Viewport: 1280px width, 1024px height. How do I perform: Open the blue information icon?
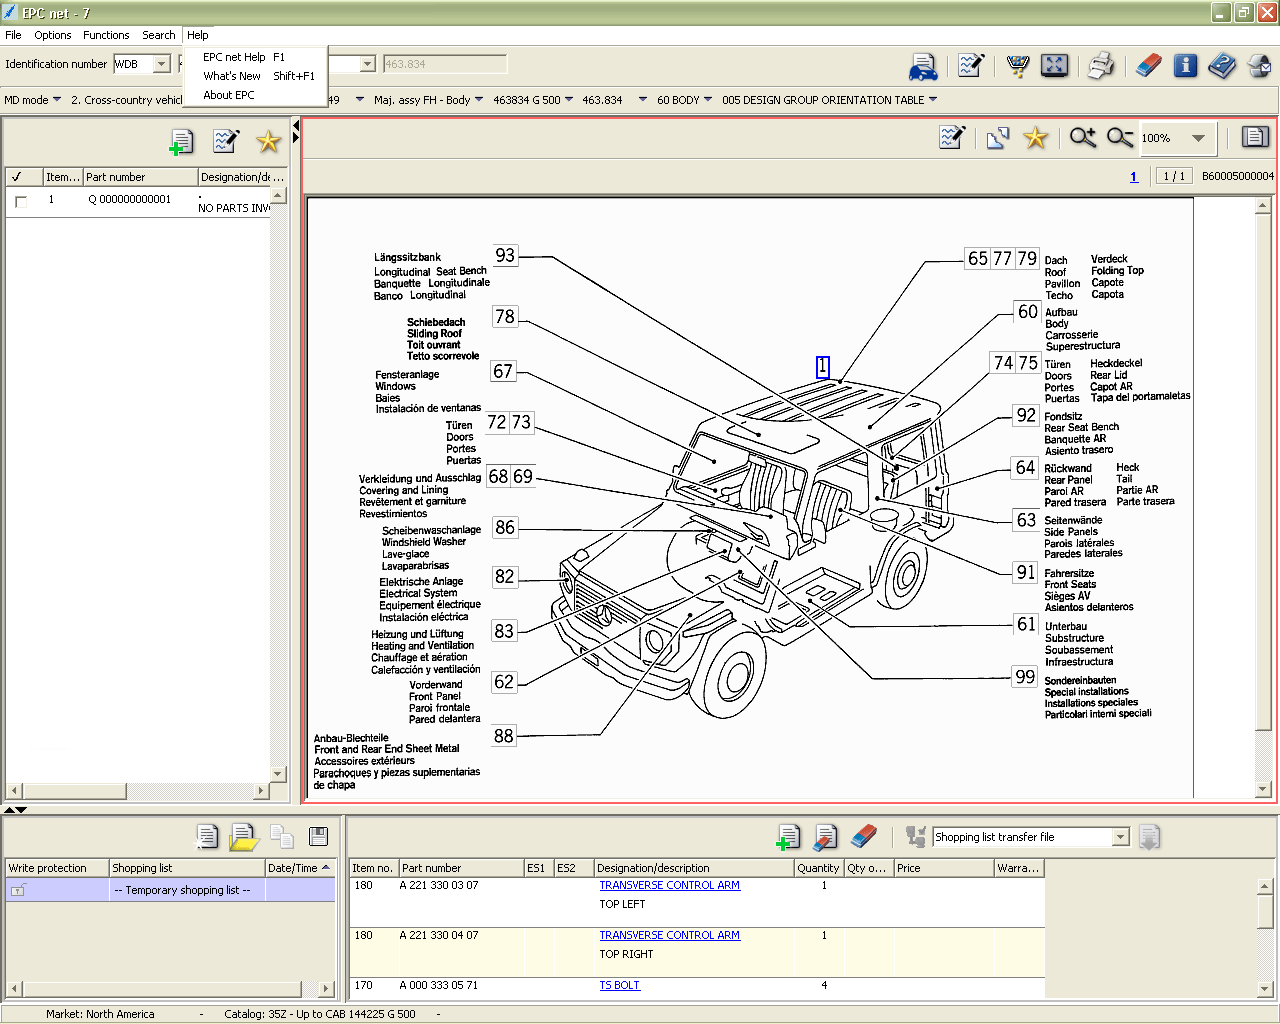pos(1185,66)
